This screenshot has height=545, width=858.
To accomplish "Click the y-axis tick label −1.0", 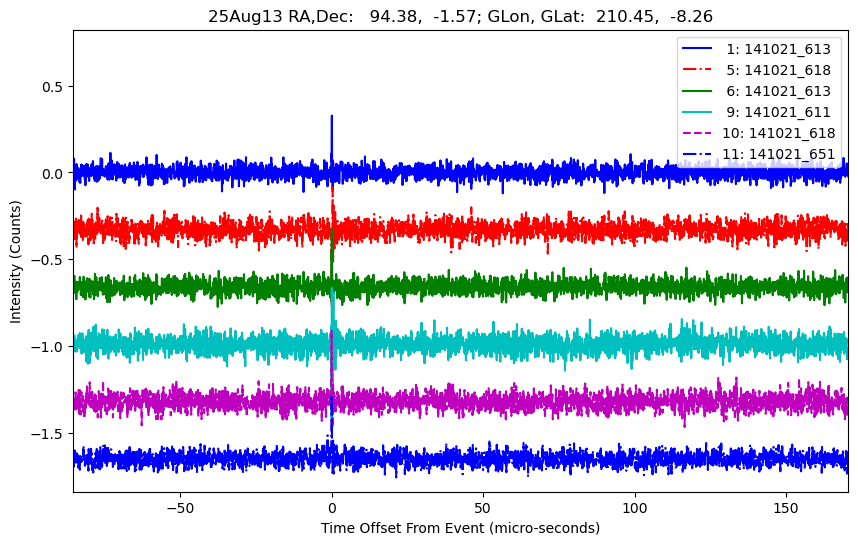I will [x=48, y=347].
